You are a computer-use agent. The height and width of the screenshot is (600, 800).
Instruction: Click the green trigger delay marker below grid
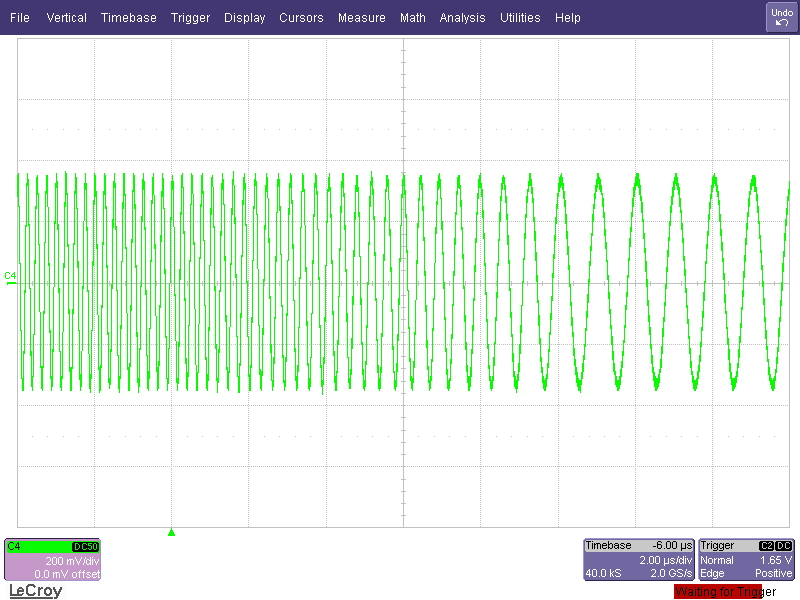tap(171, 533)
